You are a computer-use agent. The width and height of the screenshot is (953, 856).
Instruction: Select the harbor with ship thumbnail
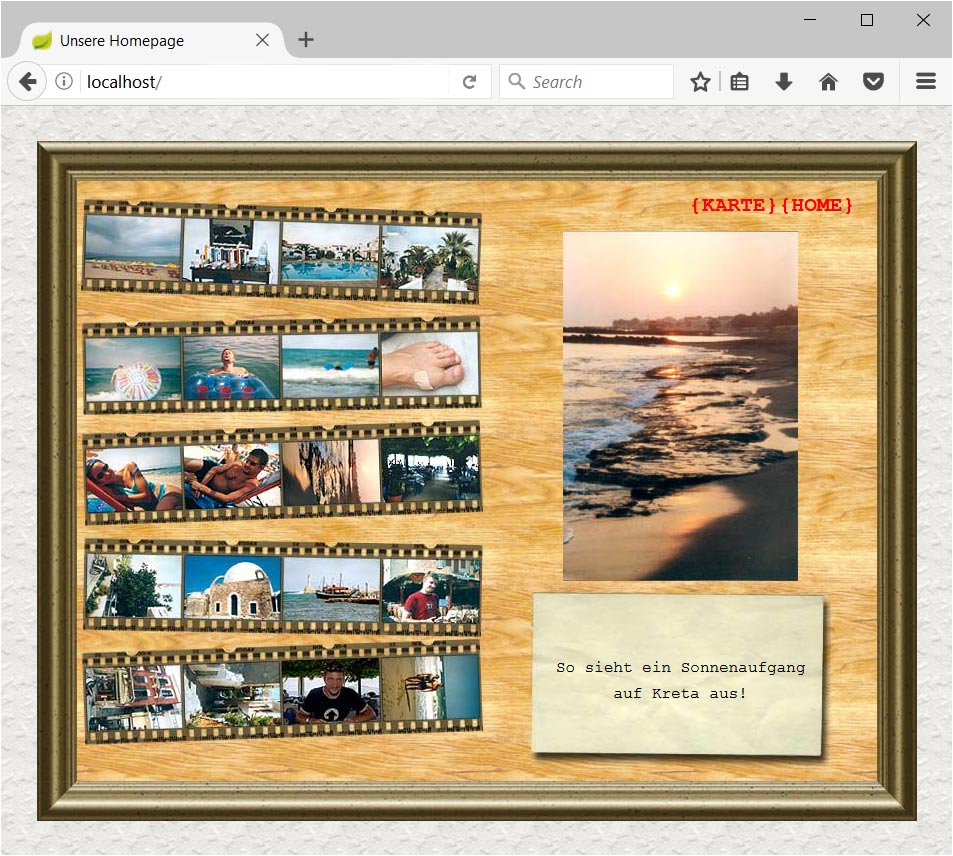click(331, 590)
